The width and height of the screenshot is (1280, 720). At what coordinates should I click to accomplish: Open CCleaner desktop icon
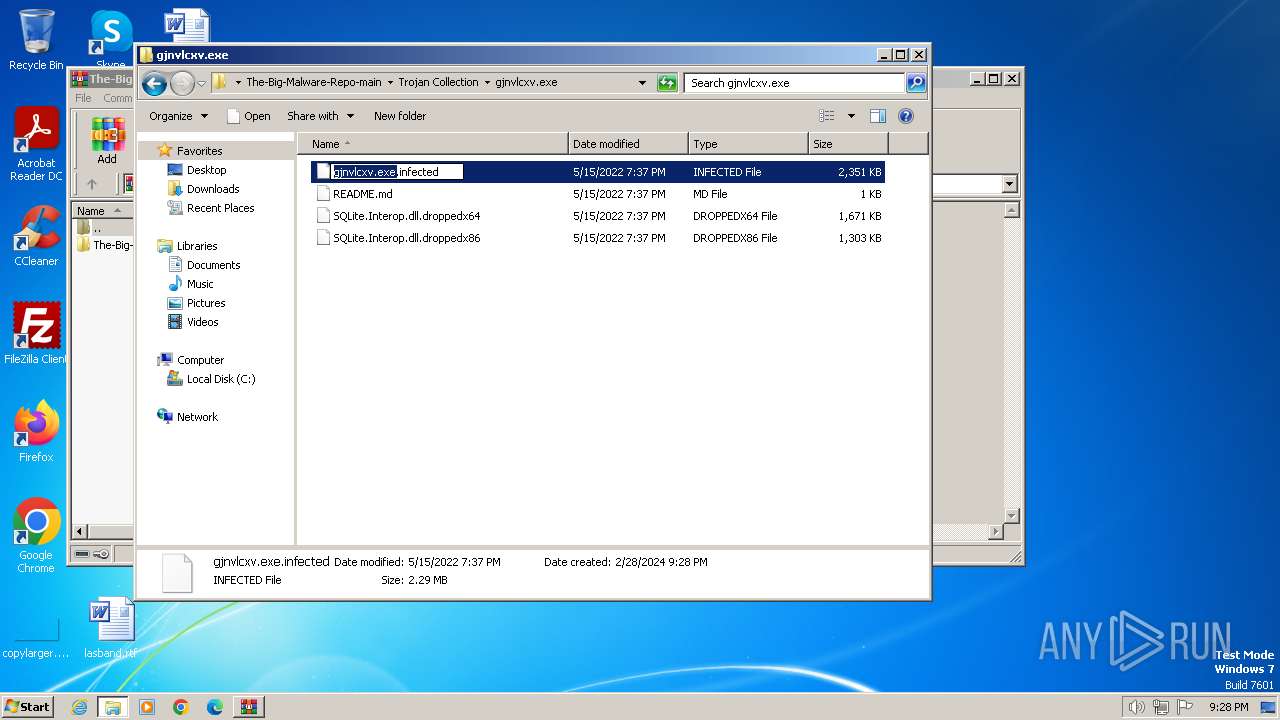pos(36,236)
